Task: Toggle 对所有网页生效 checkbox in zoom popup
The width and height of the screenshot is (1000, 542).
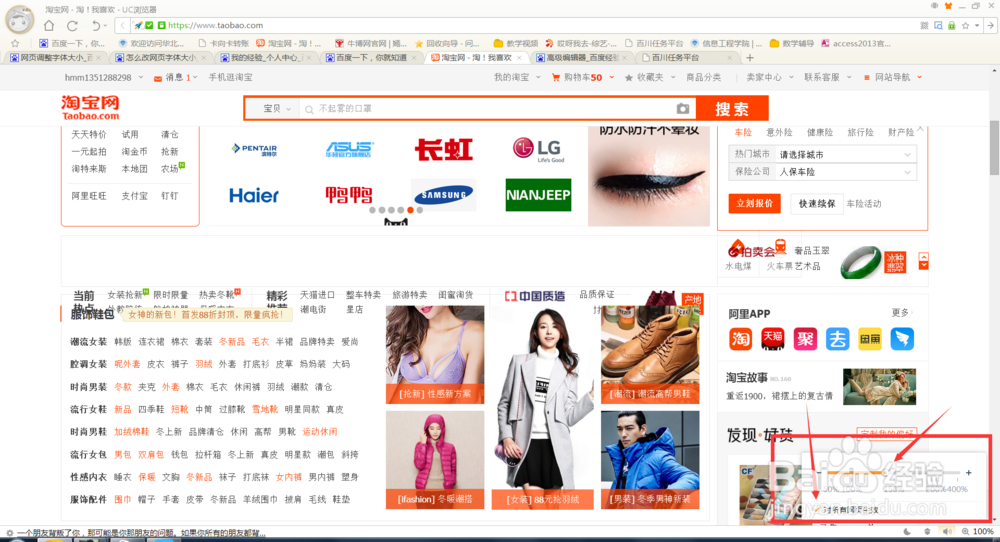Action: click(x=818, y=509)
